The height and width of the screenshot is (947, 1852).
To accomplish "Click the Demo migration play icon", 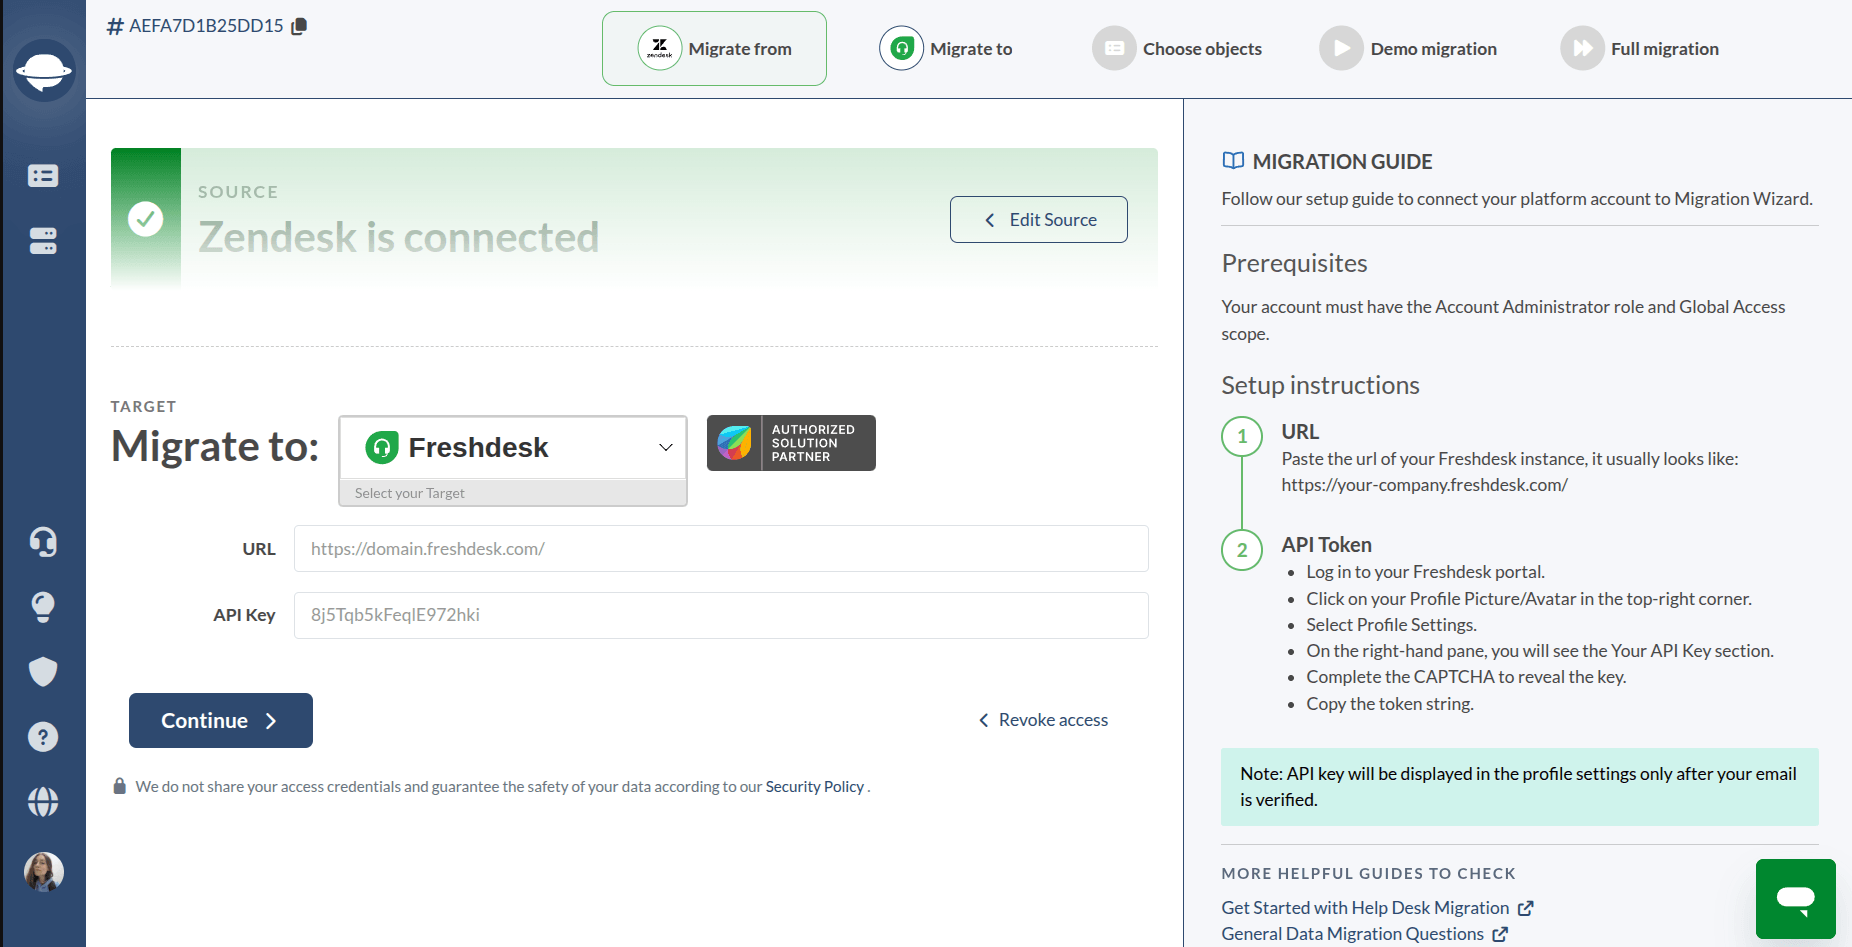I will tap(1341, 48).
